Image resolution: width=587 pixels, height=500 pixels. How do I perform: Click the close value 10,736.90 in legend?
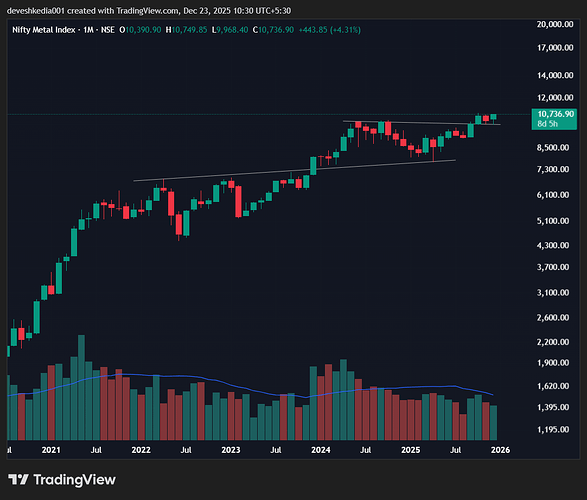(276, 30)
